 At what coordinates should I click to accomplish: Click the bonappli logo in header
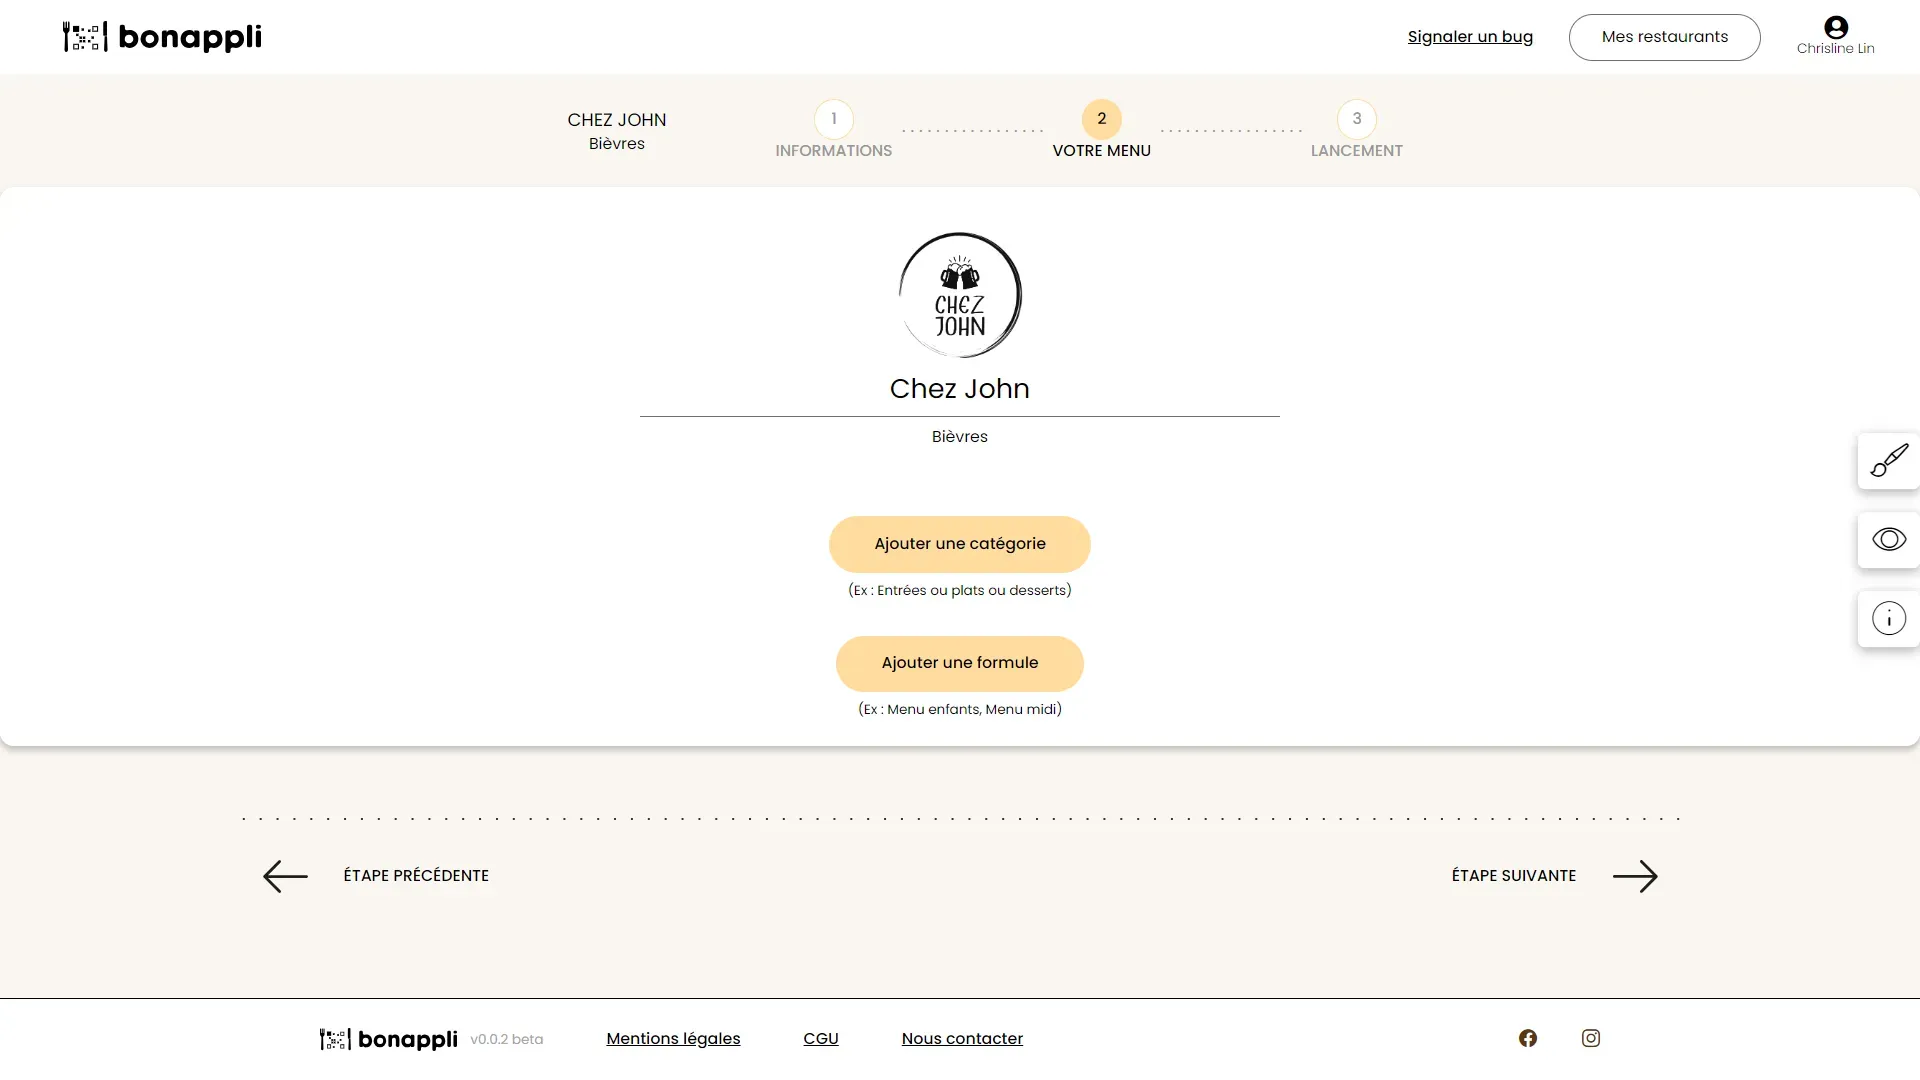tap(162, 37)
